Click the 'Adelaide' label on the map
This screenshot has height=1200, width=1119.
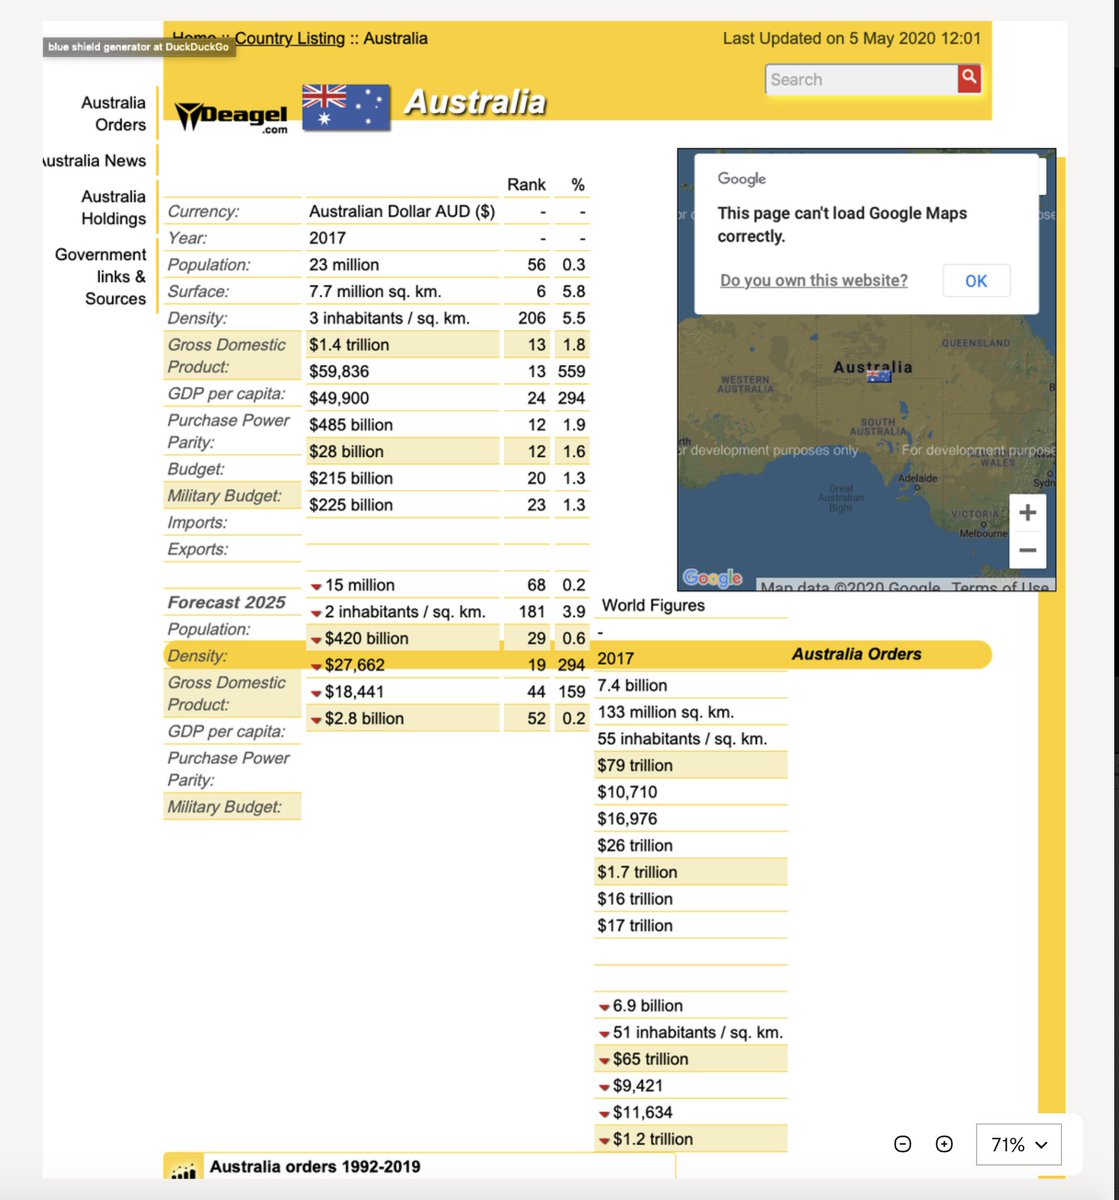(918, 478)
